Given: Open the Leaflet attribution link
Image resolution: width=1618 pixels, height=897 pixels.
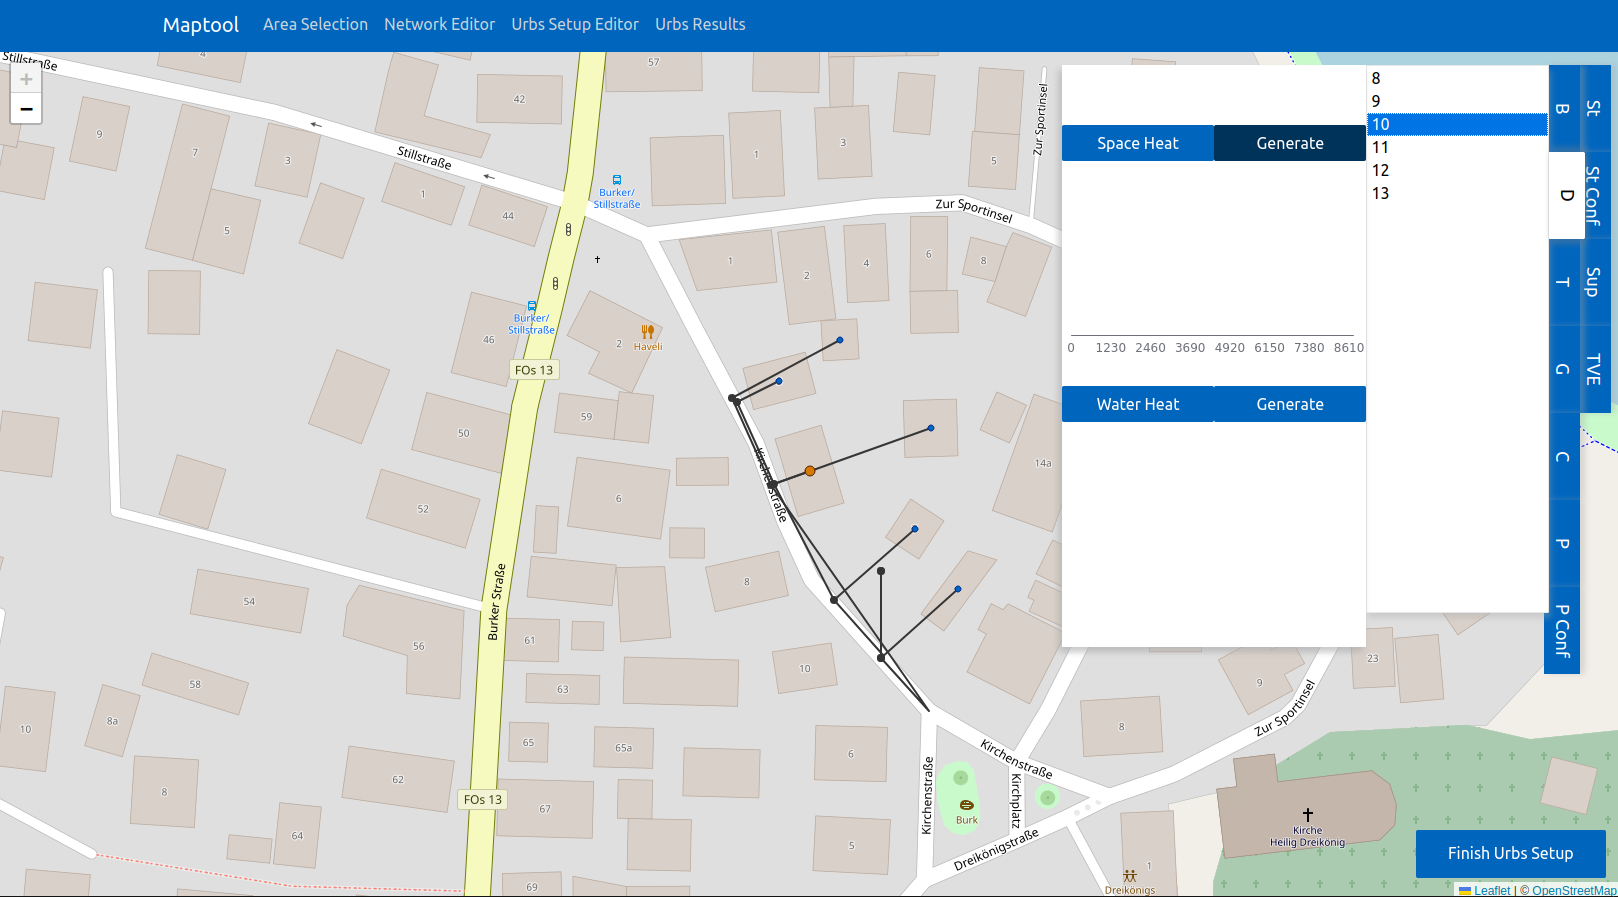Looking at the screenshot, I should [1492, 890].
